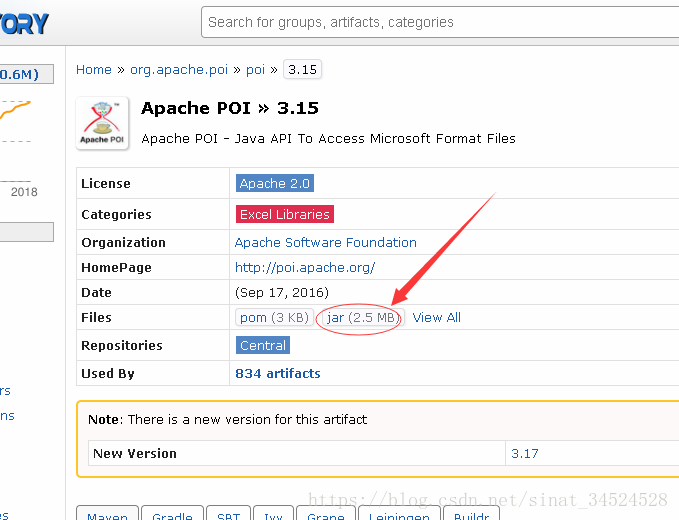
Task: Switch to the SBT tab
Action: (228, 513)
